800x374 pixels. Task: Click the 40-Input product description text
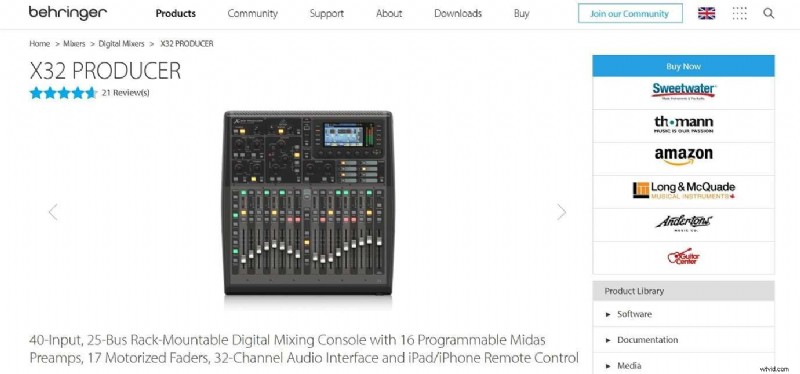click(x=304, y=348)
